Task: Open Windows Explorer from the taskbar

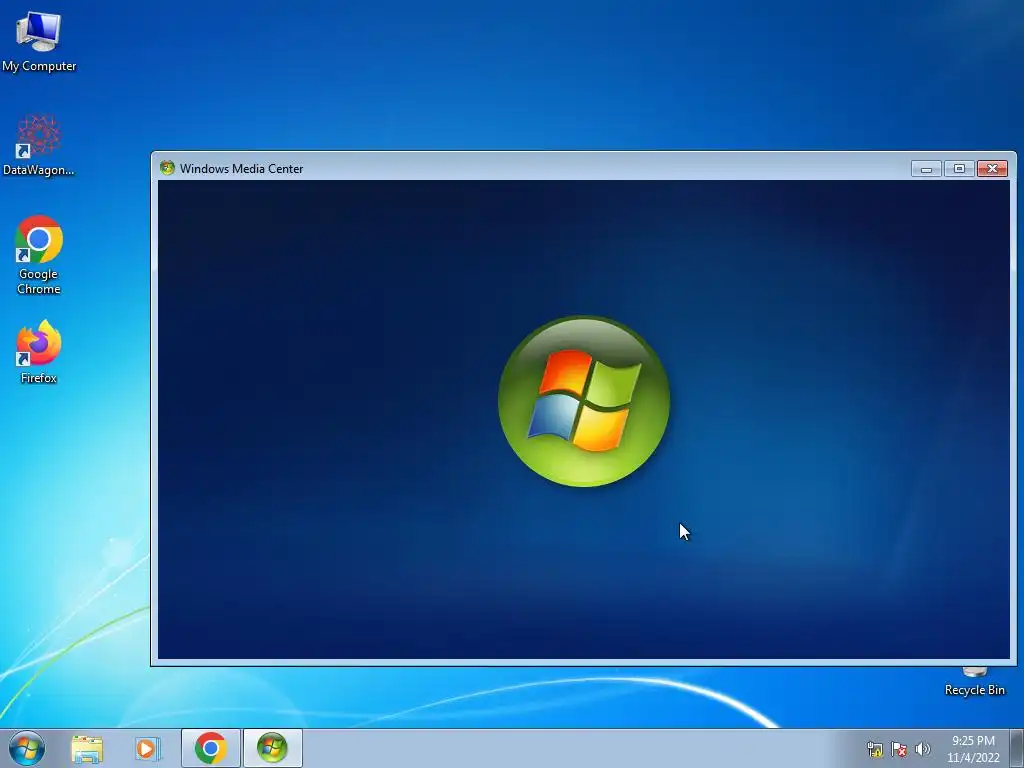Action: (x=87, y=748)
